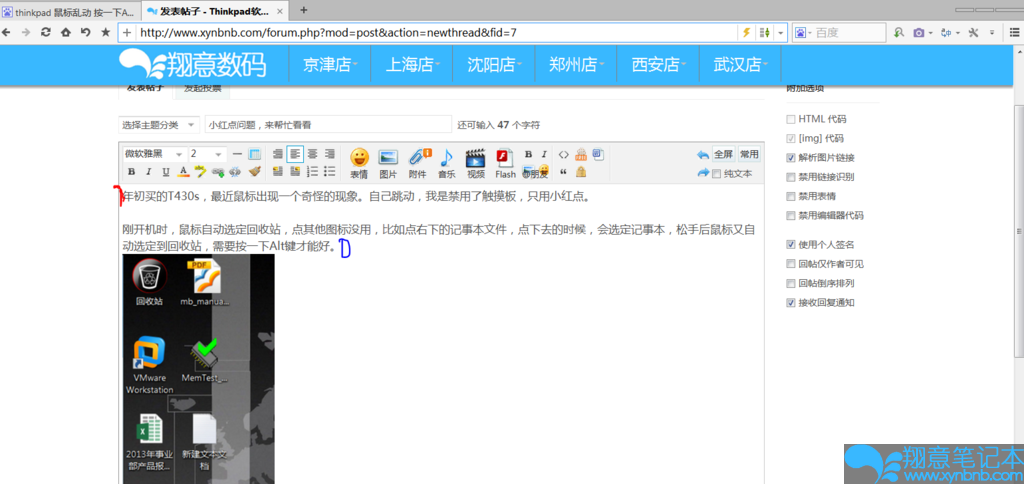
Task: Uncheck the 使用个人签名 option
Action: [791, 245]
